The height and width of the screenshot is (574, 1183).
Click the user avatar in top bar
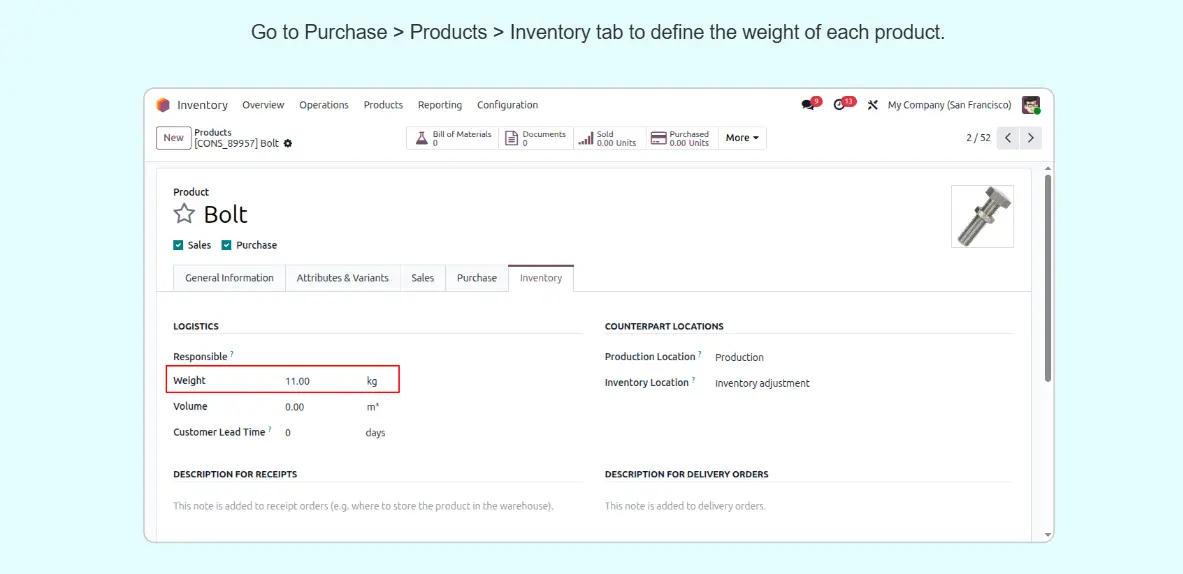1030,105
